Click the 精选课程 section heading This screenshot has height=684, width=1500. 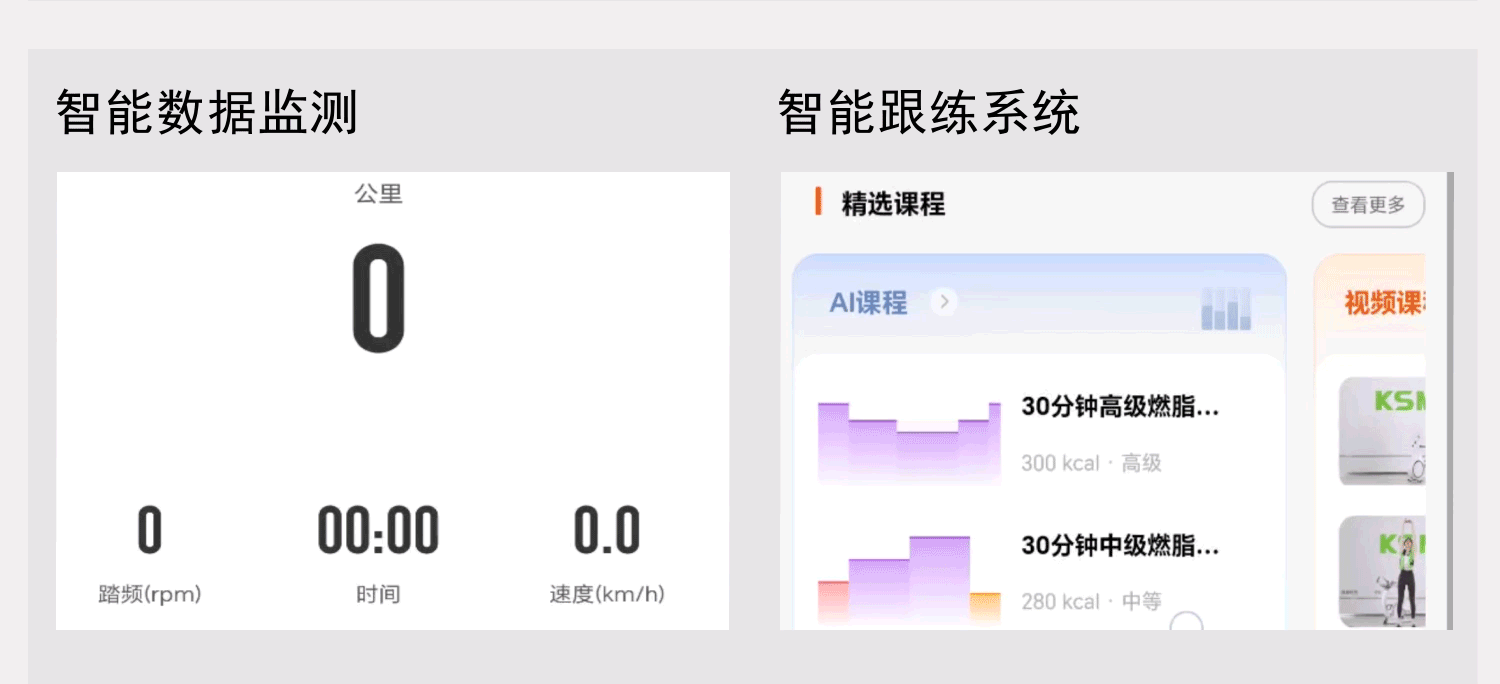[x=892, y=205]
